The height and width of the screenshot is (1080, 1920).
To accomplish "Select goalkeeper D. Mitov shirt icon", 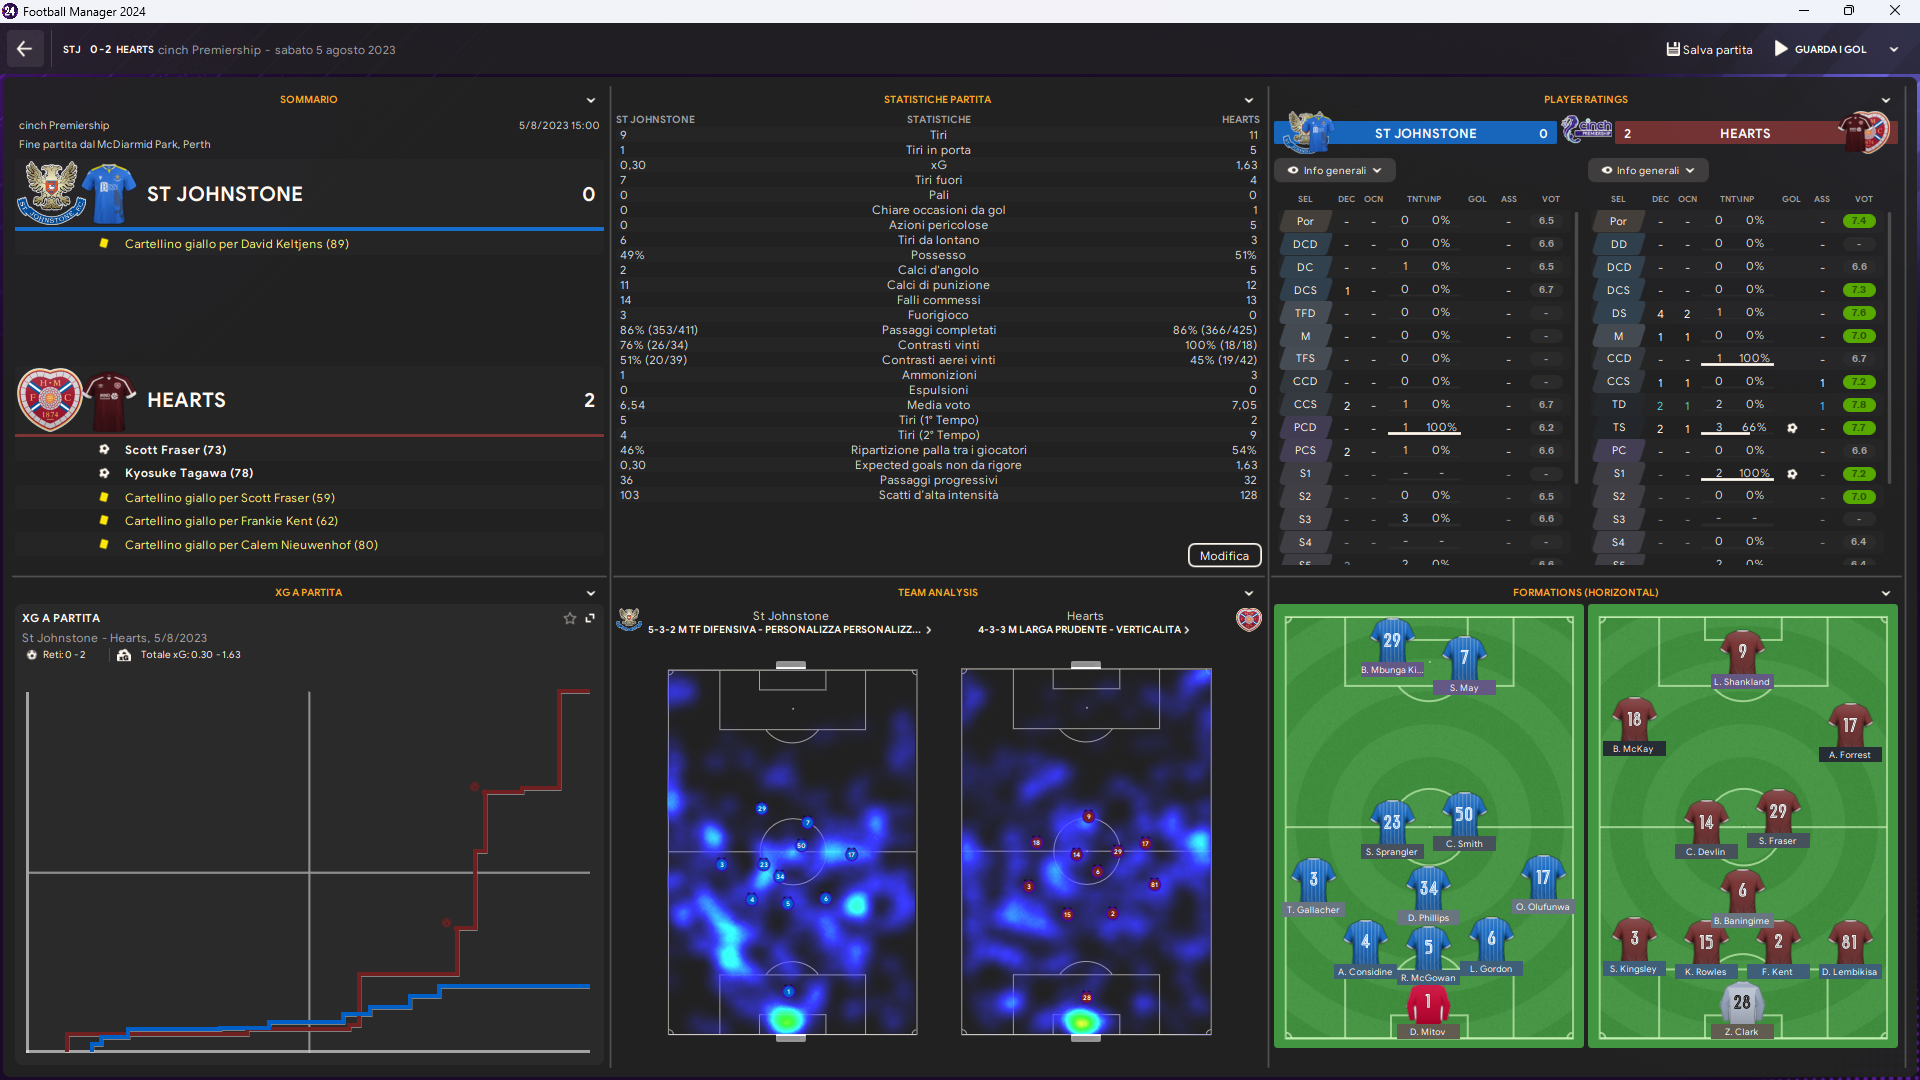I will click(1427, 1005).
